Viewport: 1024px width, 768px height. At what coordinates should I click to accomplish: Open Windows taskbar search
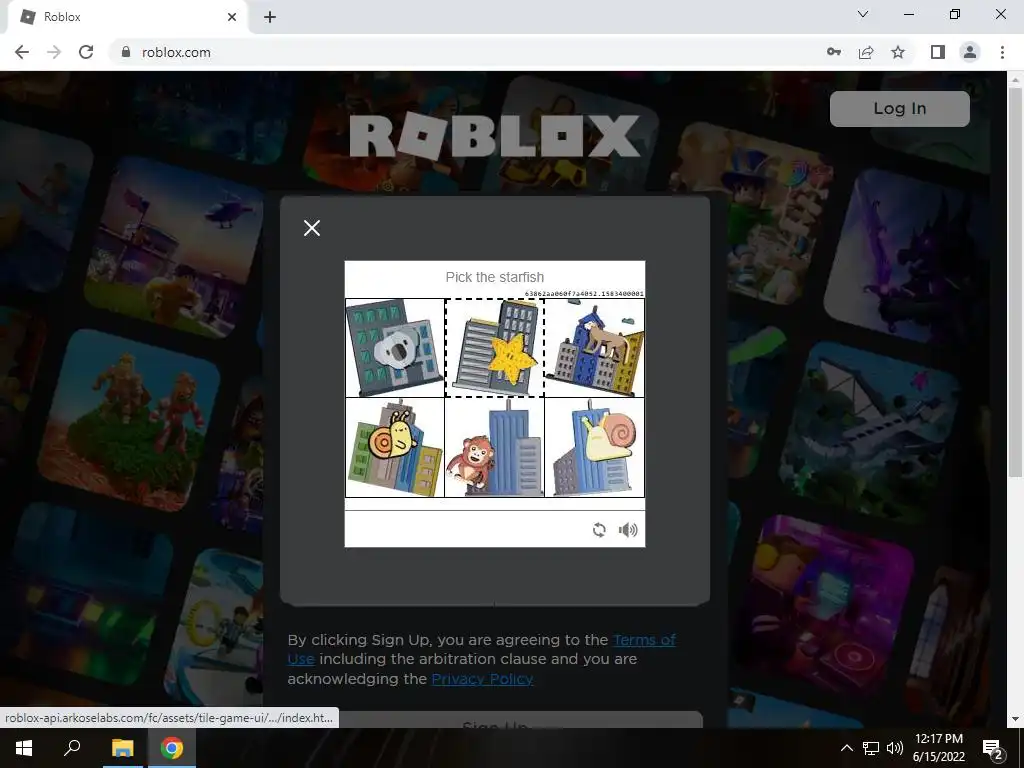tap(72, 748)
